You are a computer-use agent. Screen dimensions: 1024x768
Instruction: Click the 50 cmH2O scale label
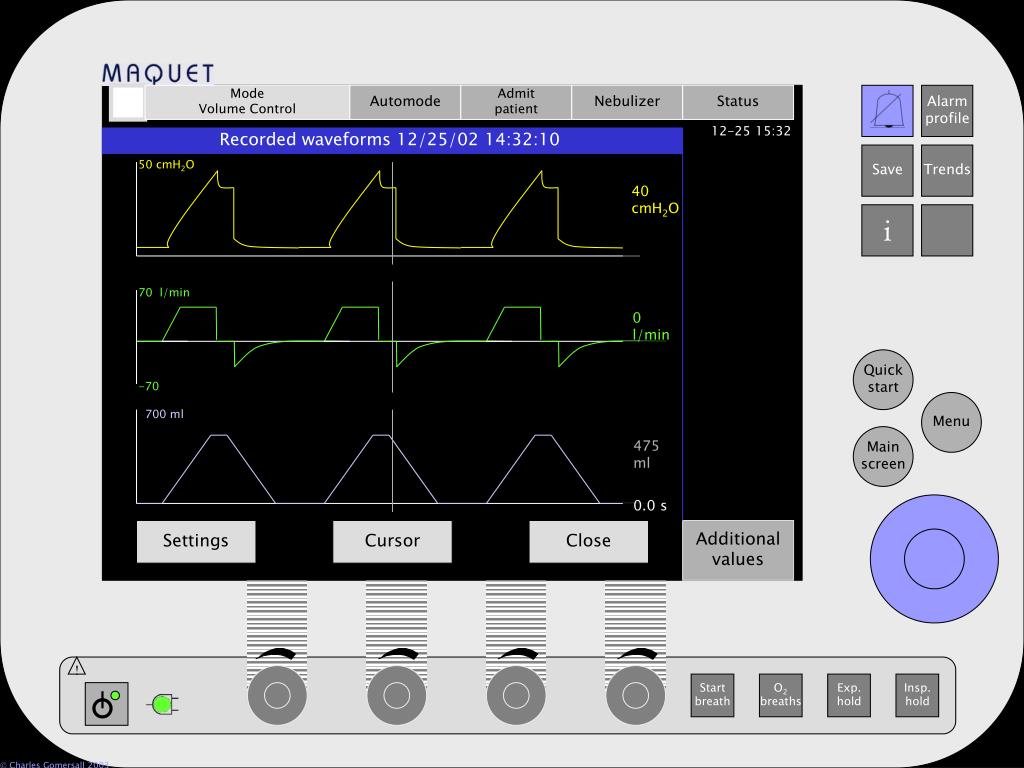coord(167,165)
